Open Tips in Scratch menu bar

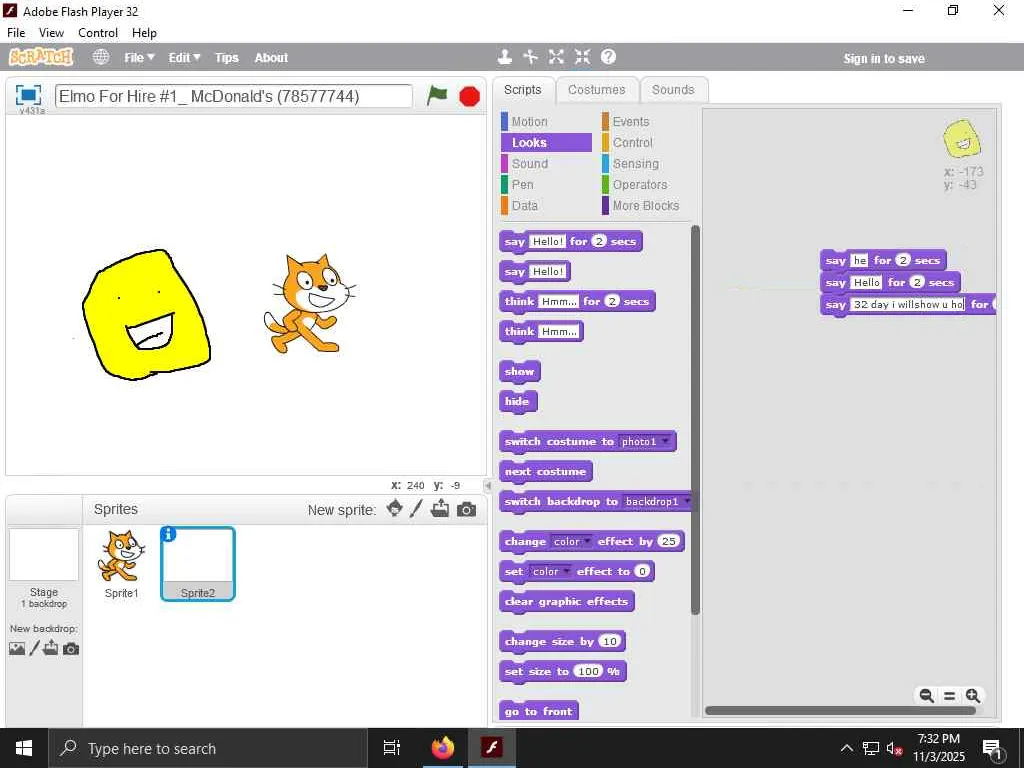(227, 57)
